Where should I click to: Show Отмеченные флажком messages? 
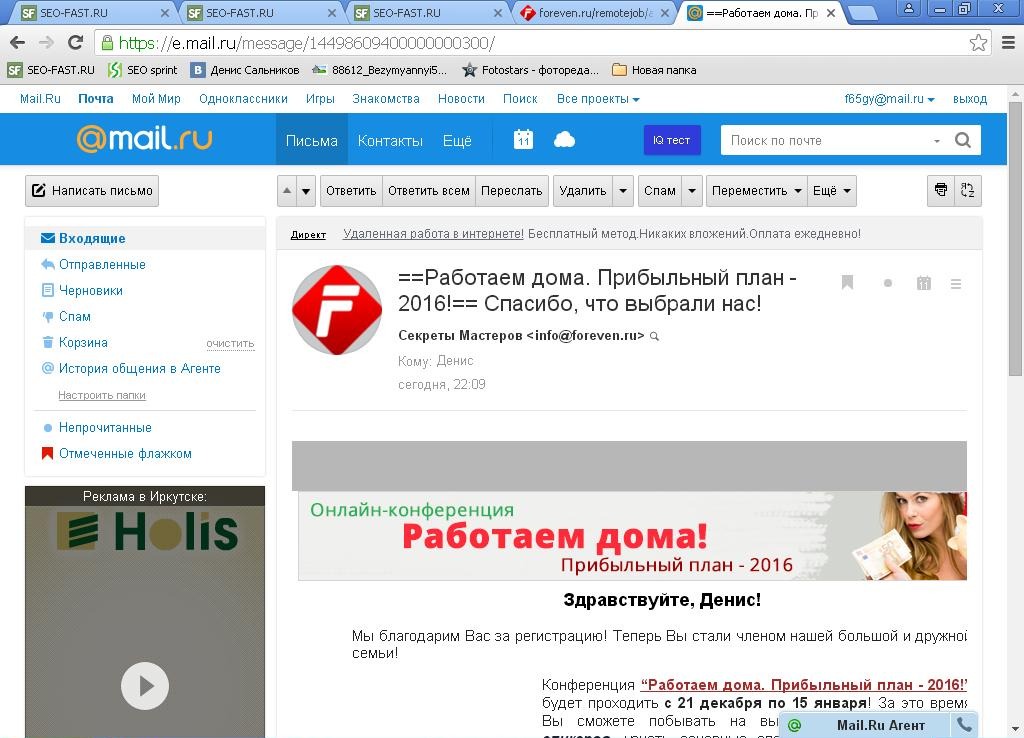[125, 454]
